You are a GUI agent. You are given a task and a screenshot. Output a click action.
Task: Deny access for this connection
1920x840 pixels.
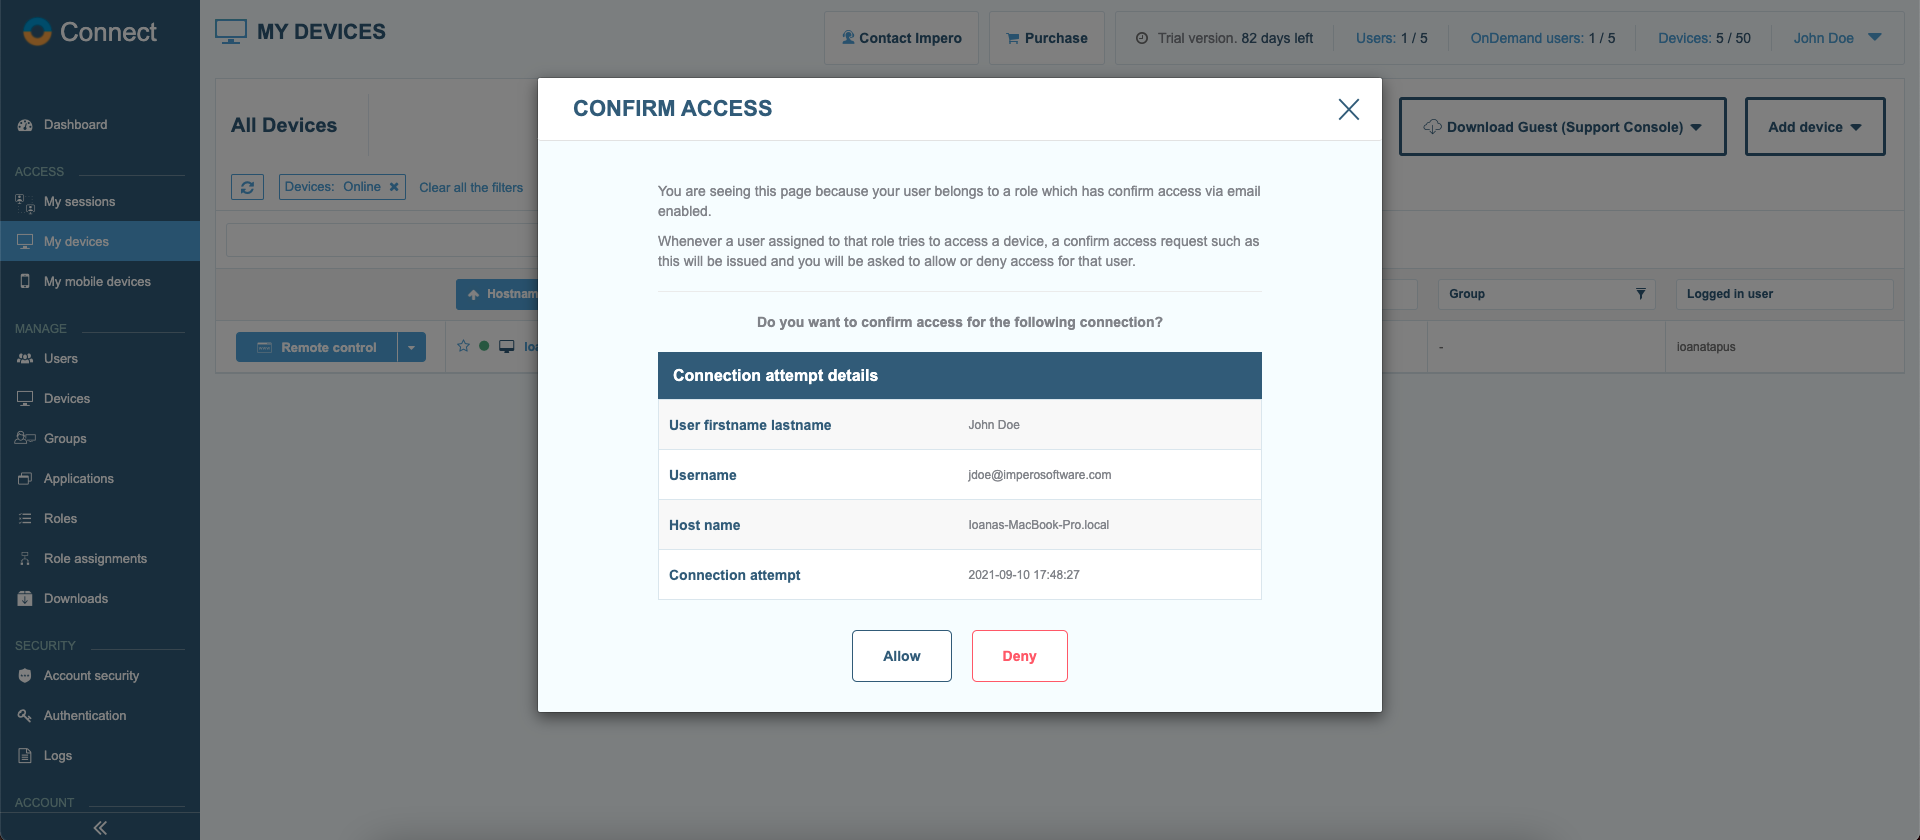pyautogui.click(x=1019, y=655)
